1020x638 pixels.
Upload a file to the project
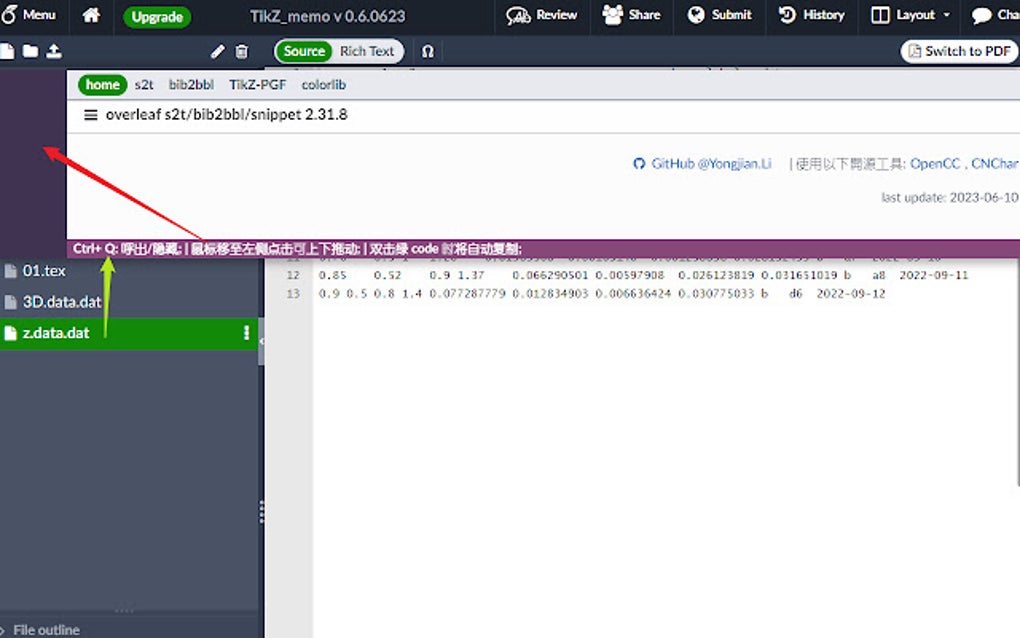click(54, 50)
